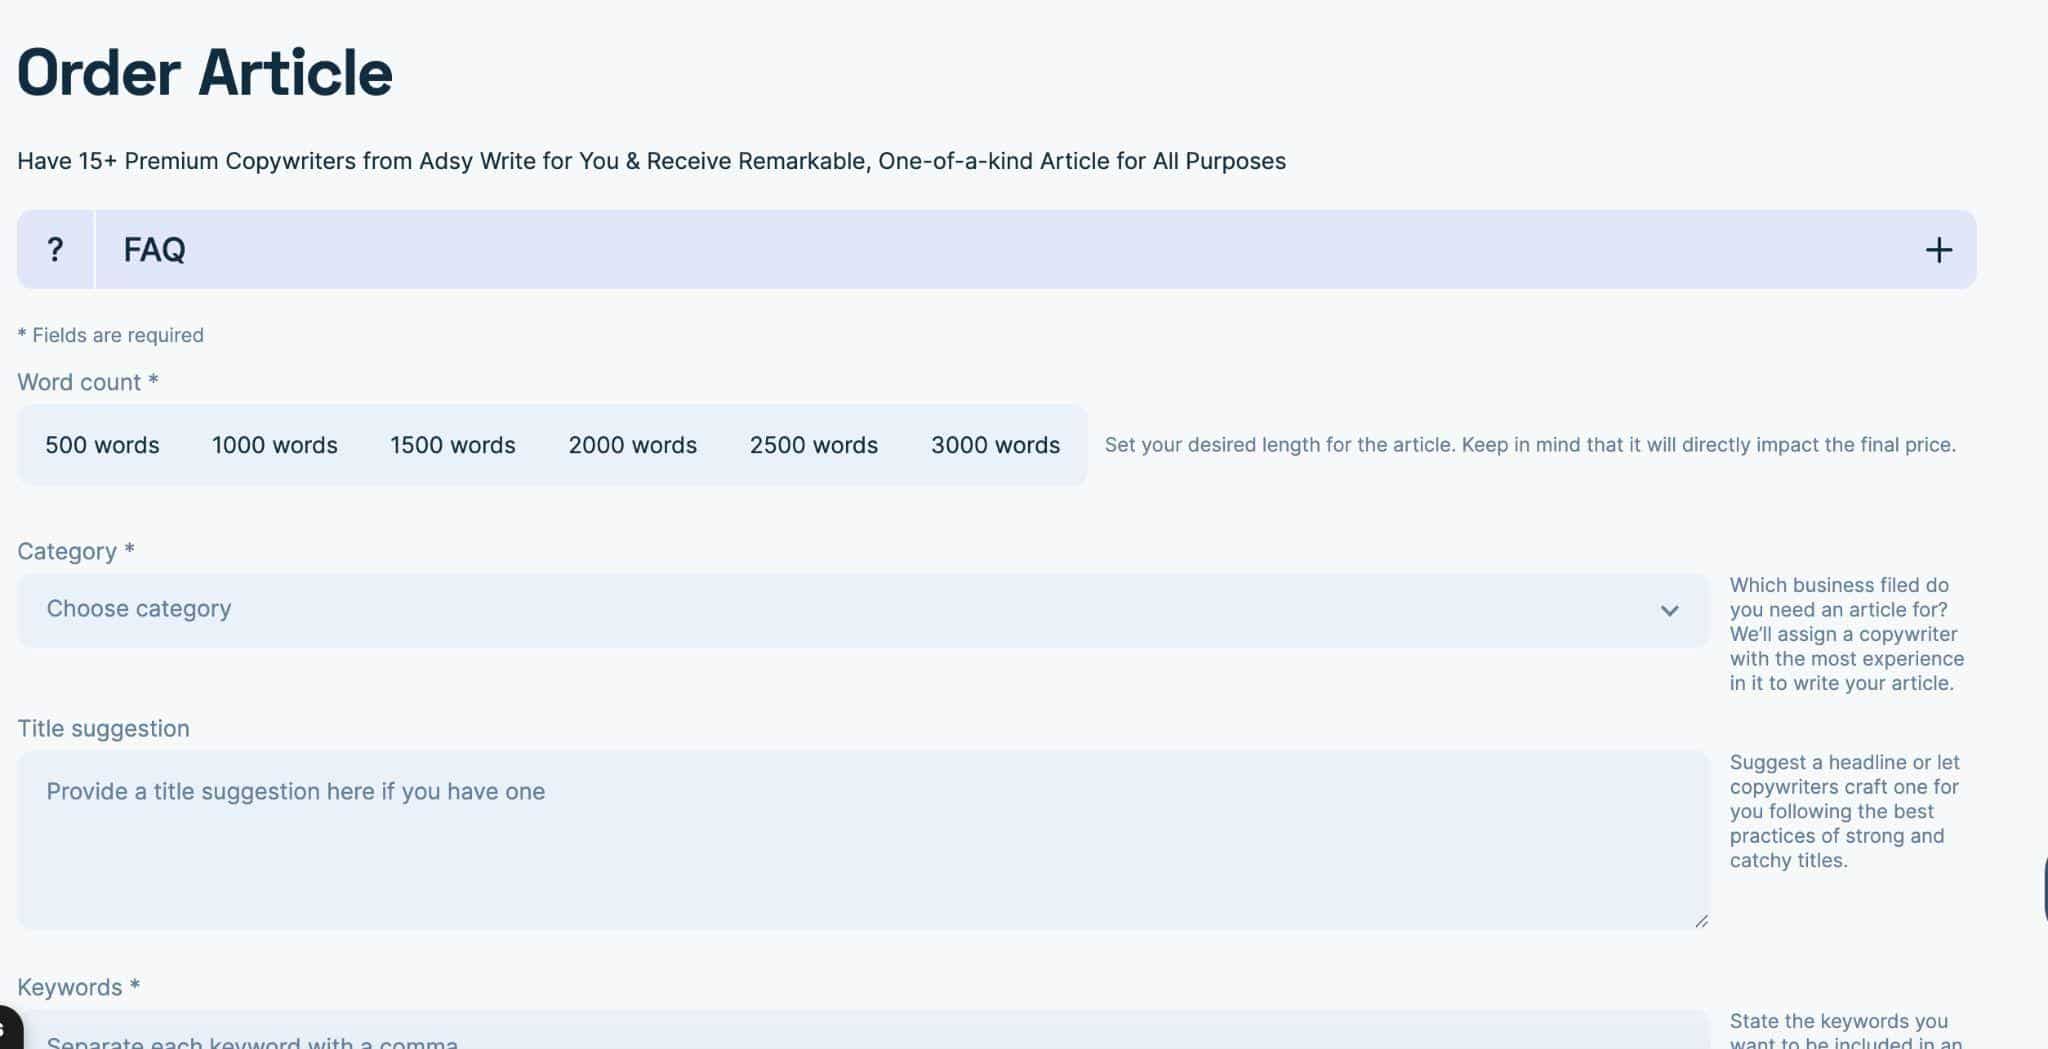Click the 'Title suggestion' label

(103, 728)
